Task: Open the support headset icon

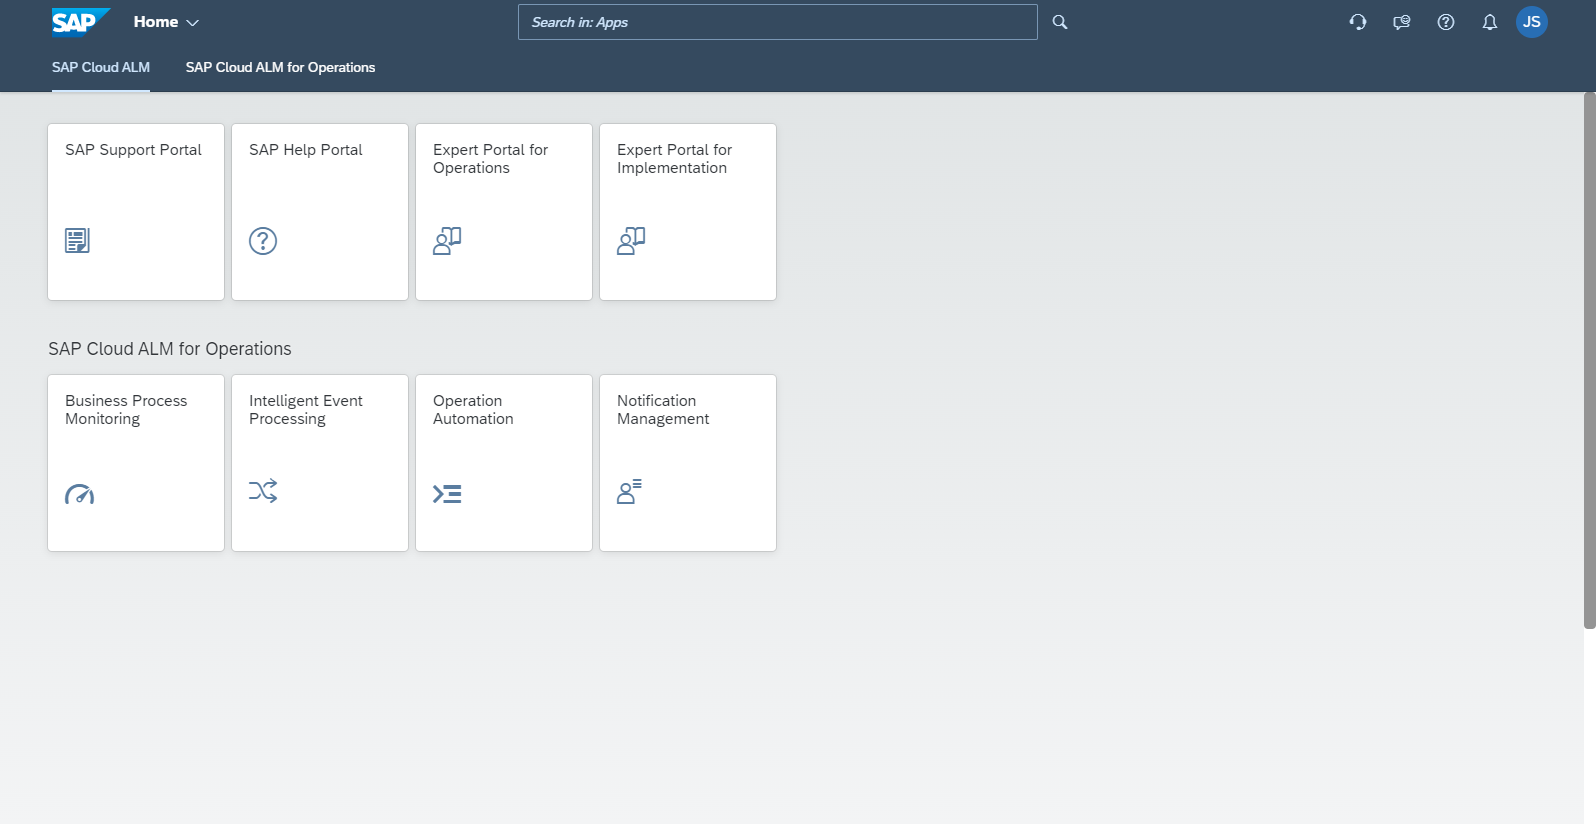Action: 1357,22
